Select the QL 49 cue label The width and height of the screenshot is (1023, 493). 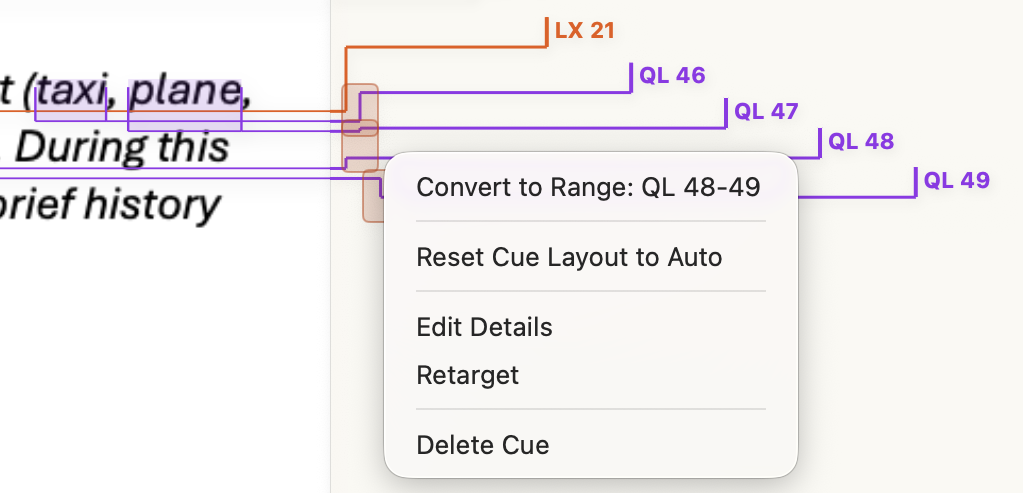956,180
